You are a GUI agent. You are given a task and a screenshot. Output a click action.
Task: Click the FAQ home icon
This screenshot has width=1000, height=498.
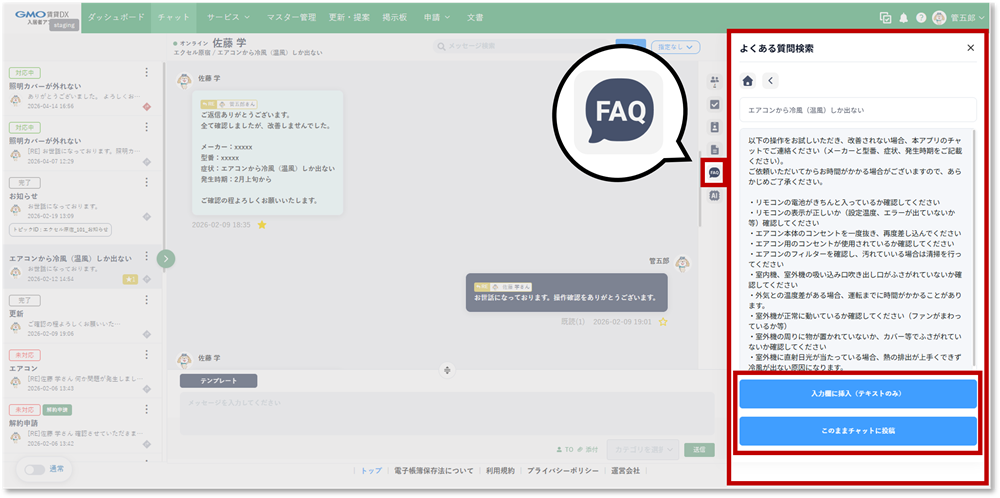coord(747,81)
